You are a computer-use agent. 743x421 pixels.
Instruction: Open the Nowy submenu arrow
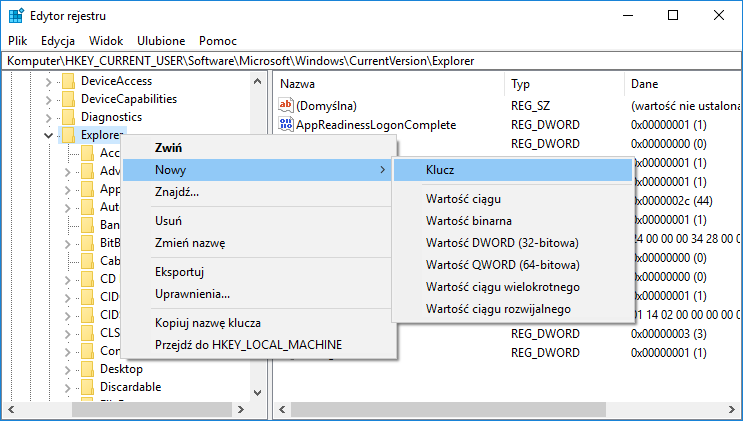[x=382, y=170]
